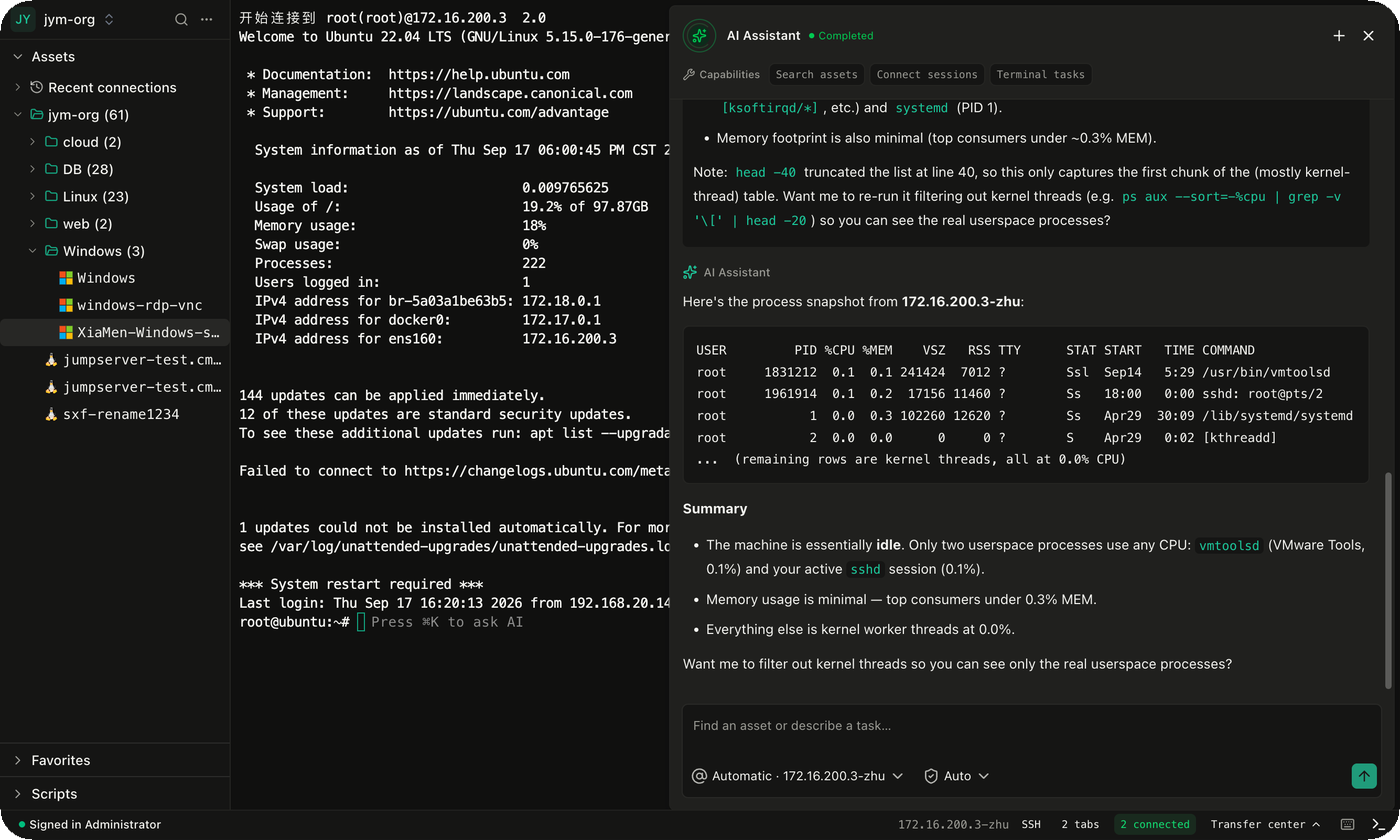The width and height of the screenshot is (1400, 840).
Task: Click 2 tabs in status bar
Action: [x=1080, y=824]
